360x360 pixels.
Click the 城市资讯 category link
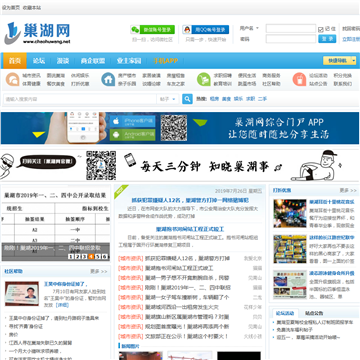pyautogui.click(x=32, y=76)
